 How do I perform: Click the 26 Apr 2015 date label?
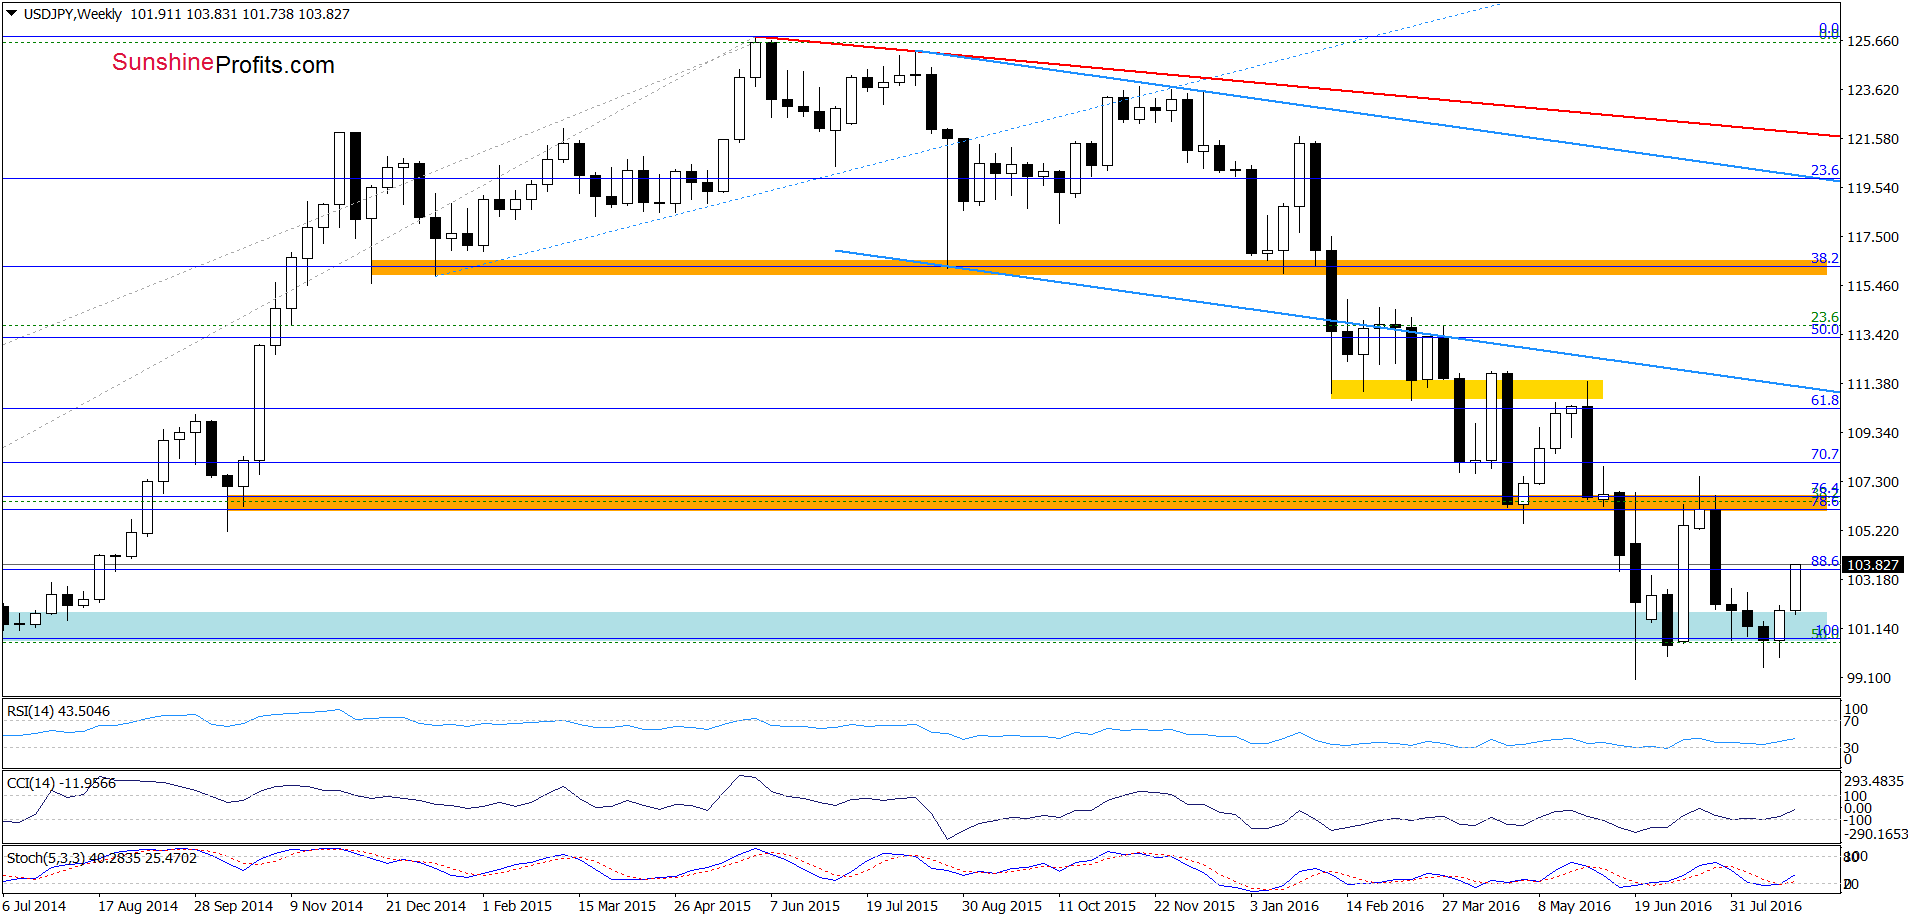[x=712, y=906]
